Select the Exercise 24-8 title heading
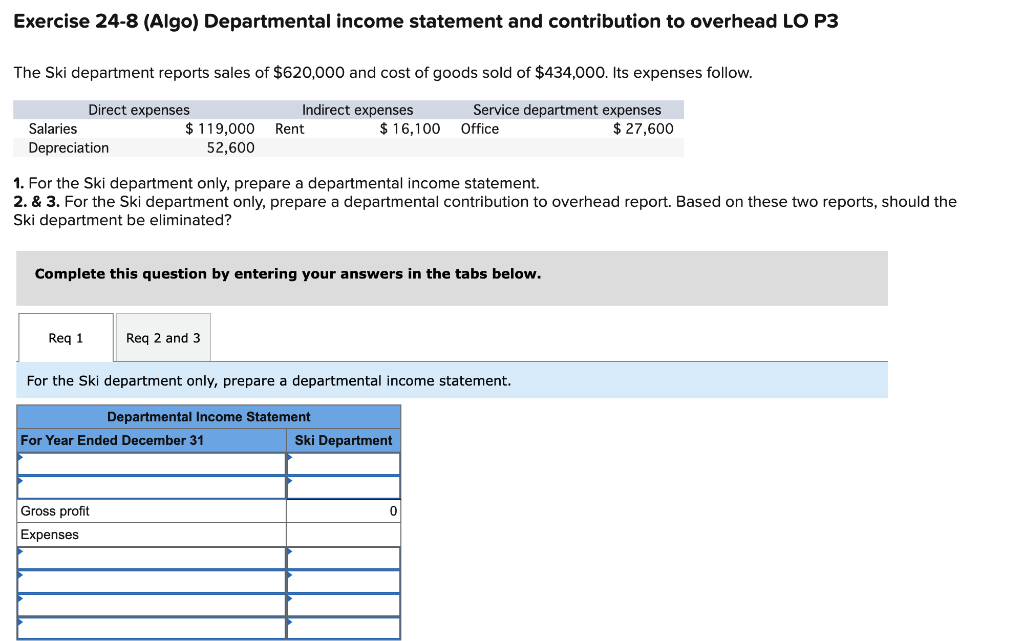 [426, 22]
